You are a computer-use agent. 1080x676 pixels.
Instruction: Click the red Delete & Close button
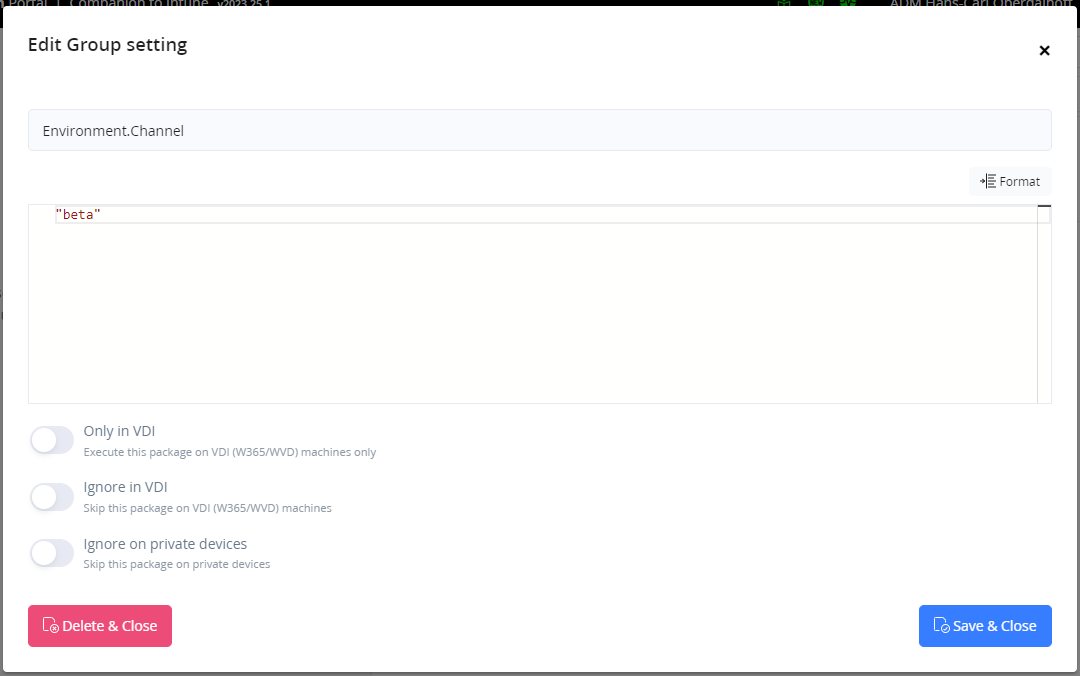point(100,626)
